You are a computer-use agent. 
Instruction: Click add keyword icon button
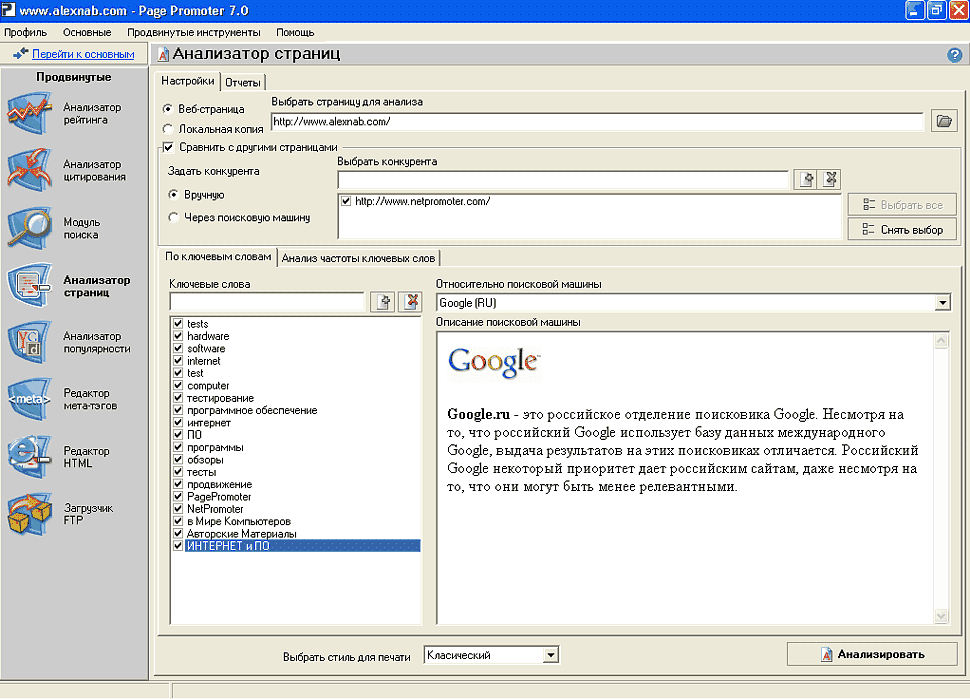pos(383,302)
